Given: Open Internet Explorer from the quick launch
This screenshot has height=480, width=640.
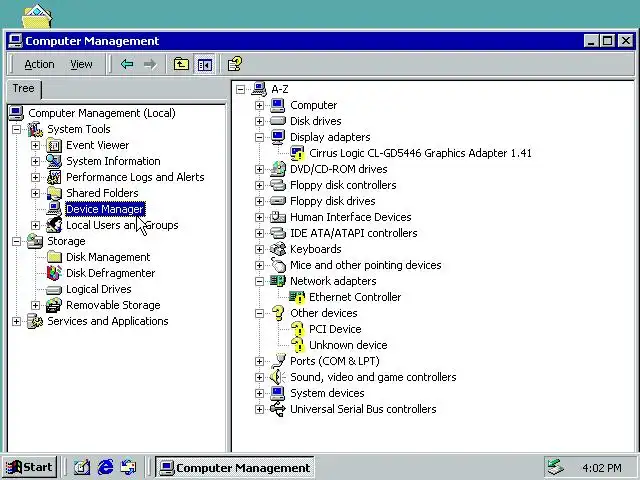Looking at the screenshot, I should pyautogui.click(x=105, y=467).
